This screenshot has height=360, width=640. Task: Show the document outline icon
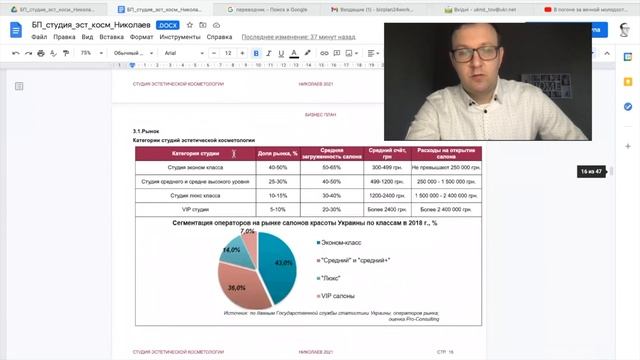click(x=19, y=86)
